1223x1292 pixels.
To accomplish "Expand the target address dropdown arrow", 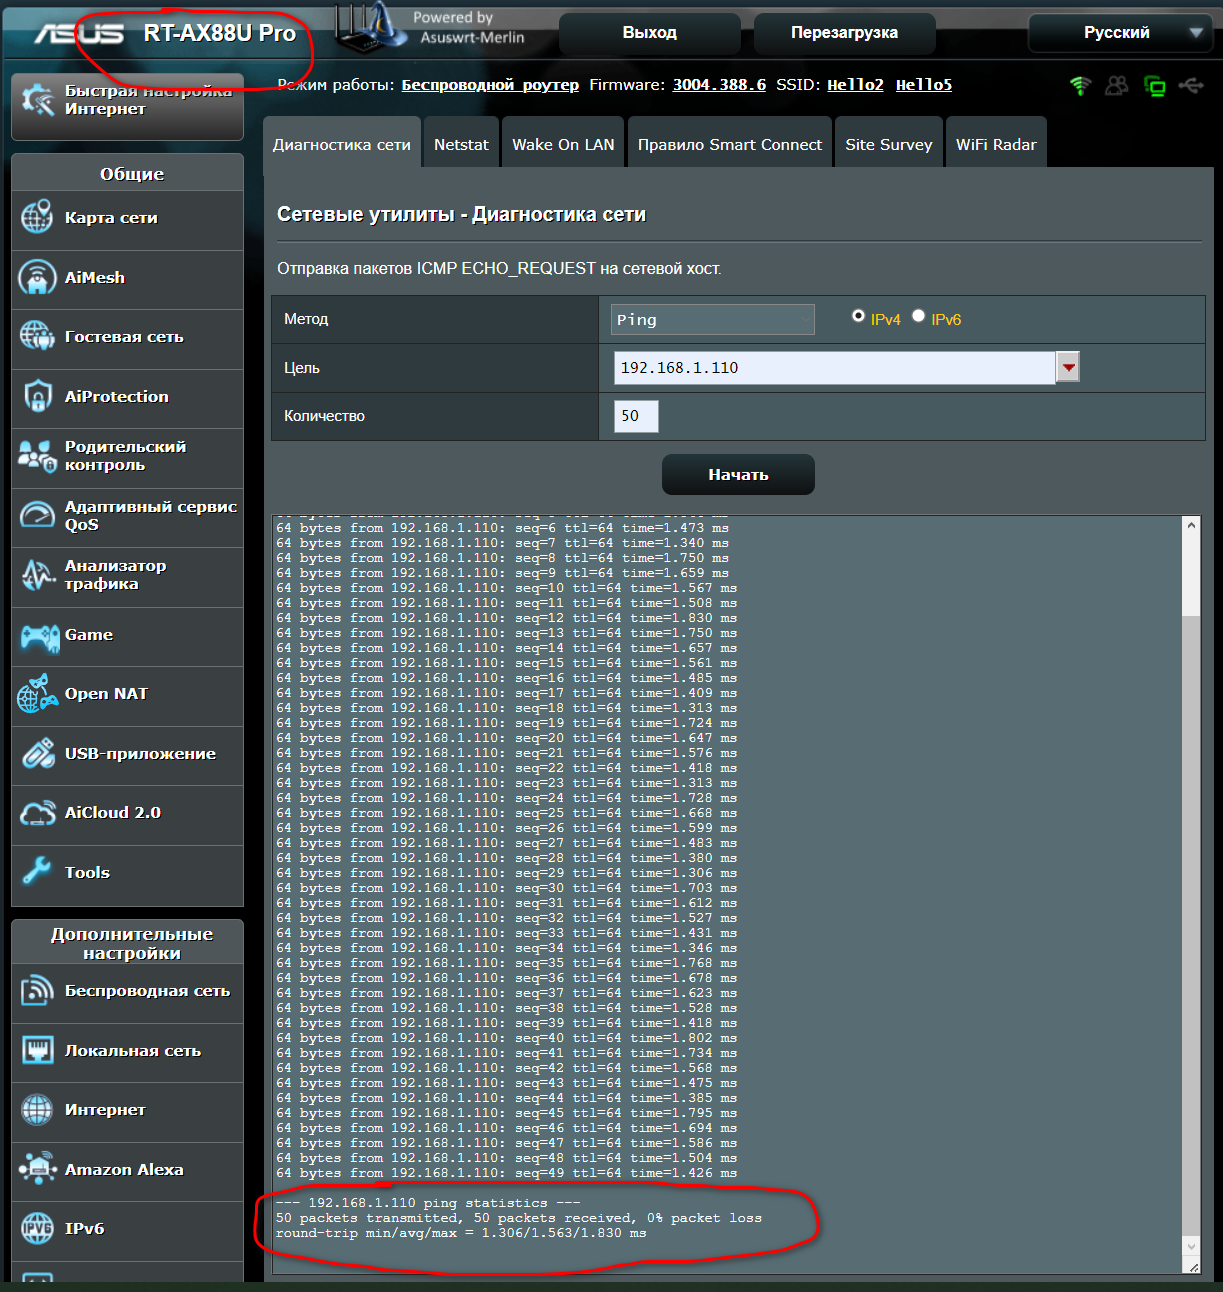I will point(1068,368).
